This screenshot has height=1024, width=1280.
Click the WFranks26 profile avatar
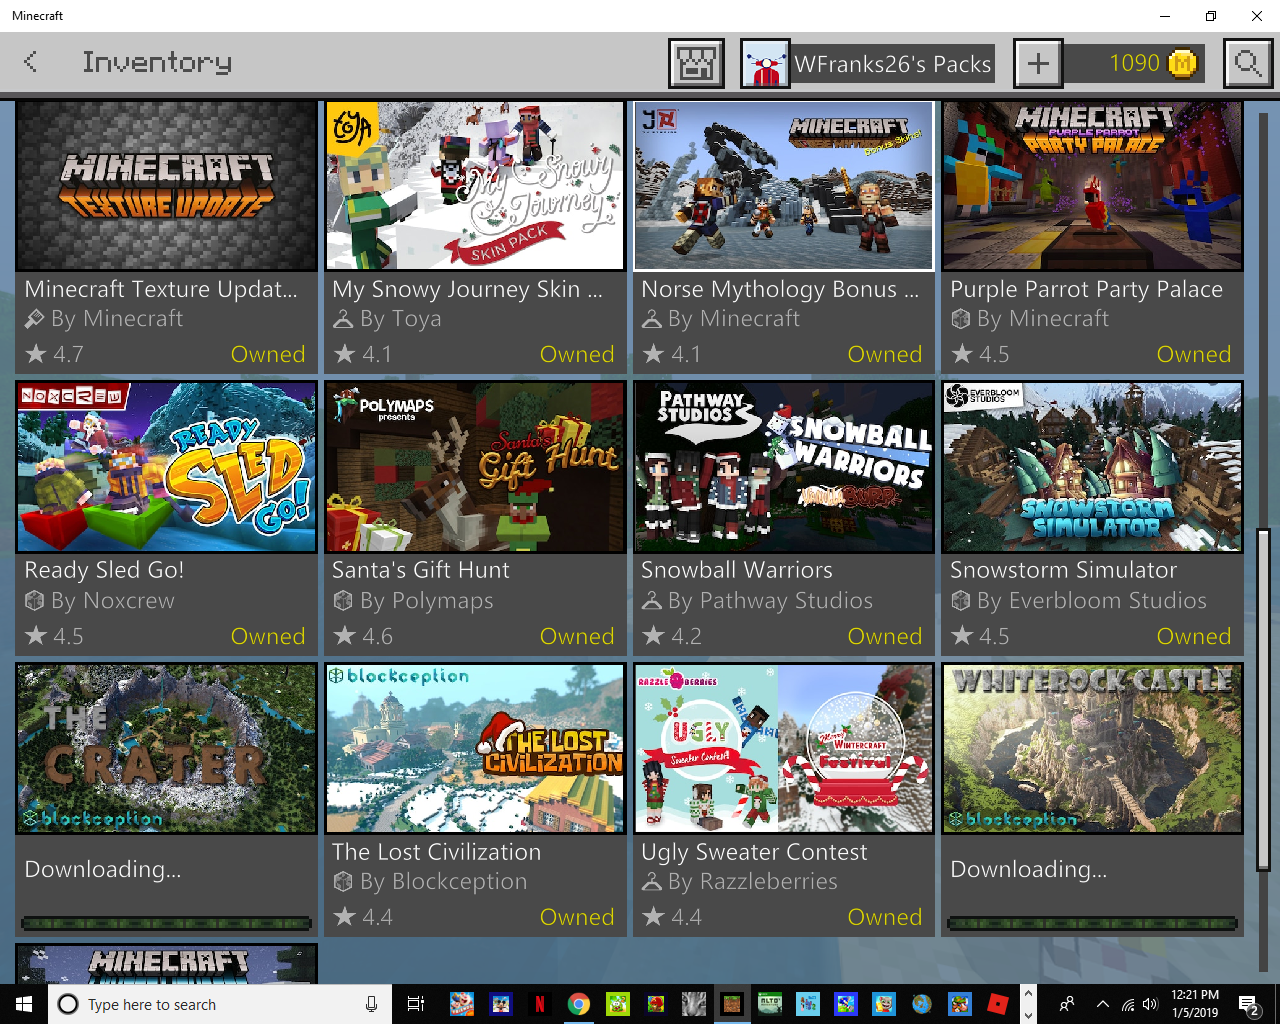(765, 64)
